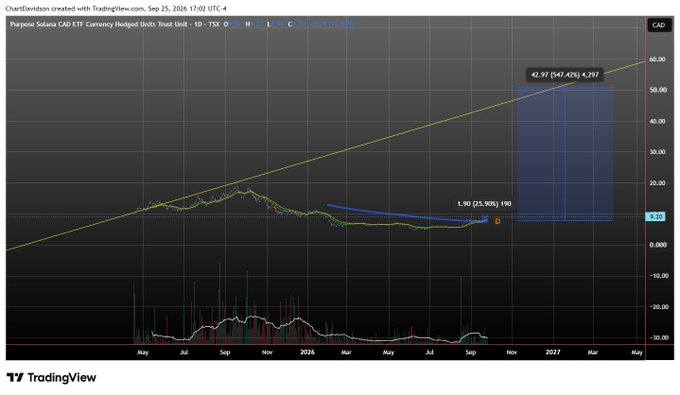This screenshot has width=680, height=395.
Task: Click the orange D dividend marker
Action: tap(497, 222)
